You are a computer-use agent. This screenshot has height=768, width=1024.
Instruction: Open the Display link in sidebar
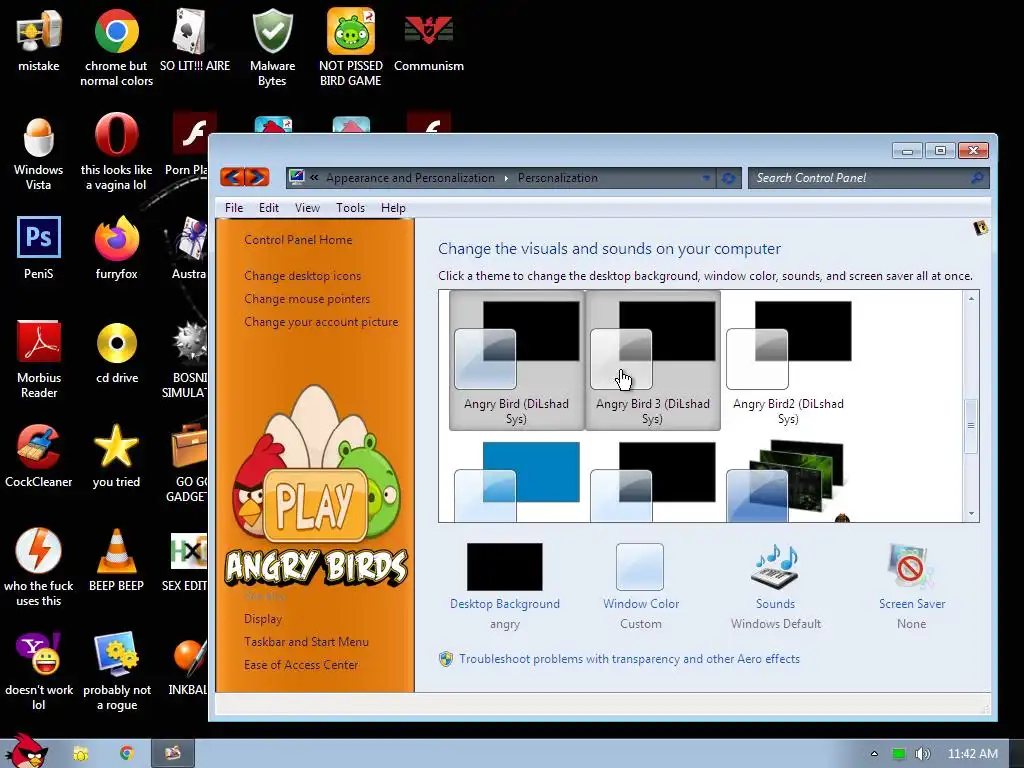[263, 618]
